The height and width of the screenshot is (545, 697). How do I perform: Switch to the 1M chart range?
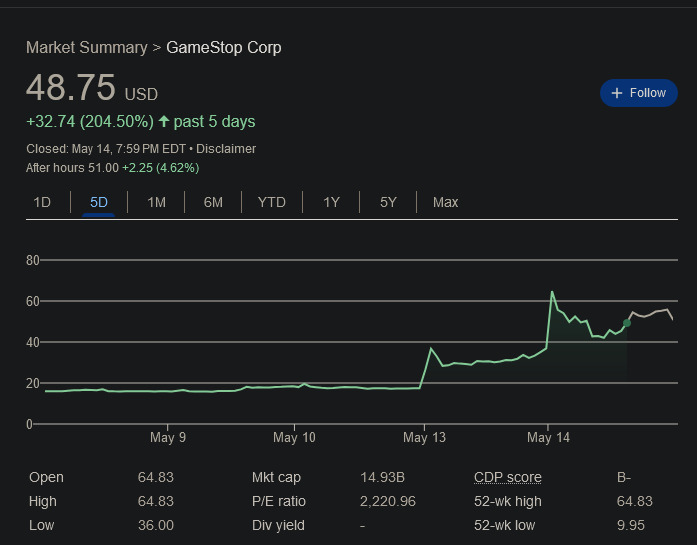[x=156, y=202]
